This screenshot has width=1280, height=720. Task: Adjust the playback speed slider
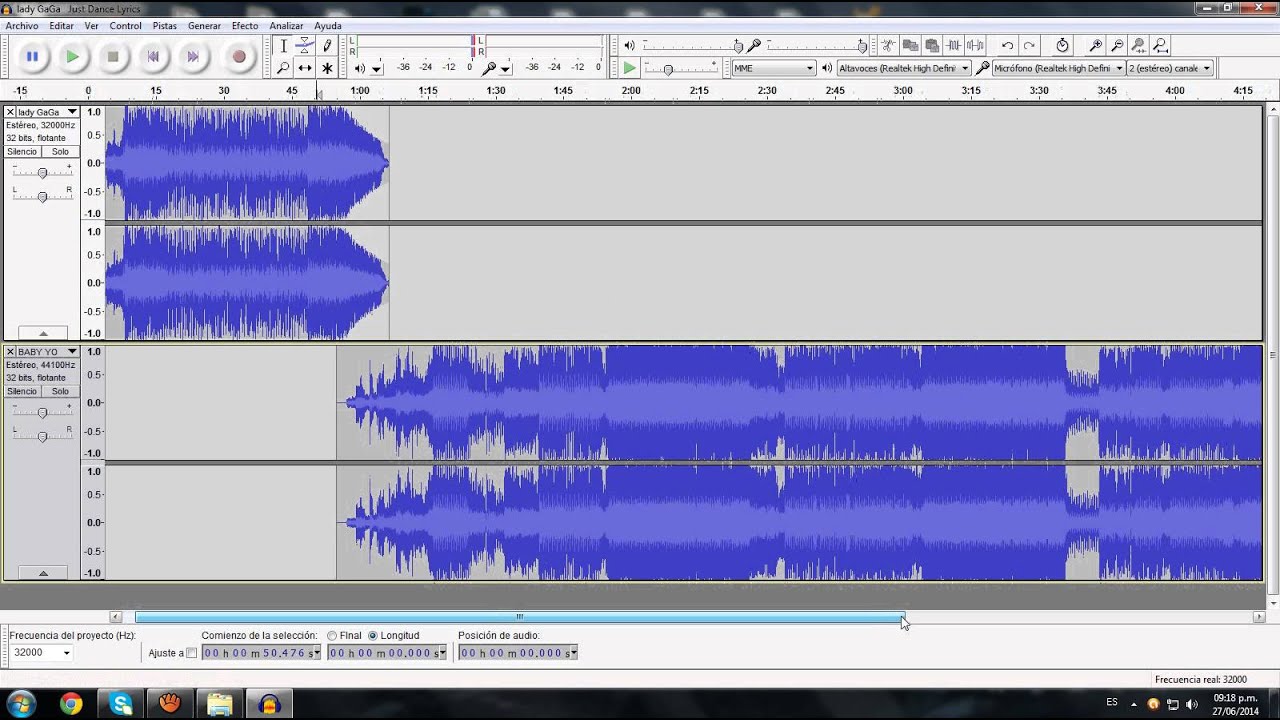[x=680, y=68]
